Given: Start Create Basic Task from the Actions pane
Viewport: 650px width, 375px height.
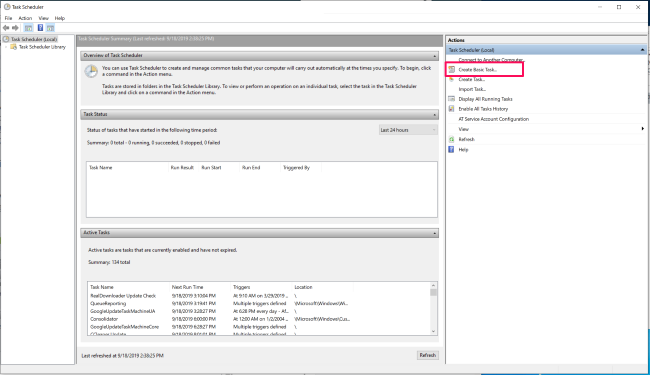Looking at the screenshot, I should pos(477,70).
